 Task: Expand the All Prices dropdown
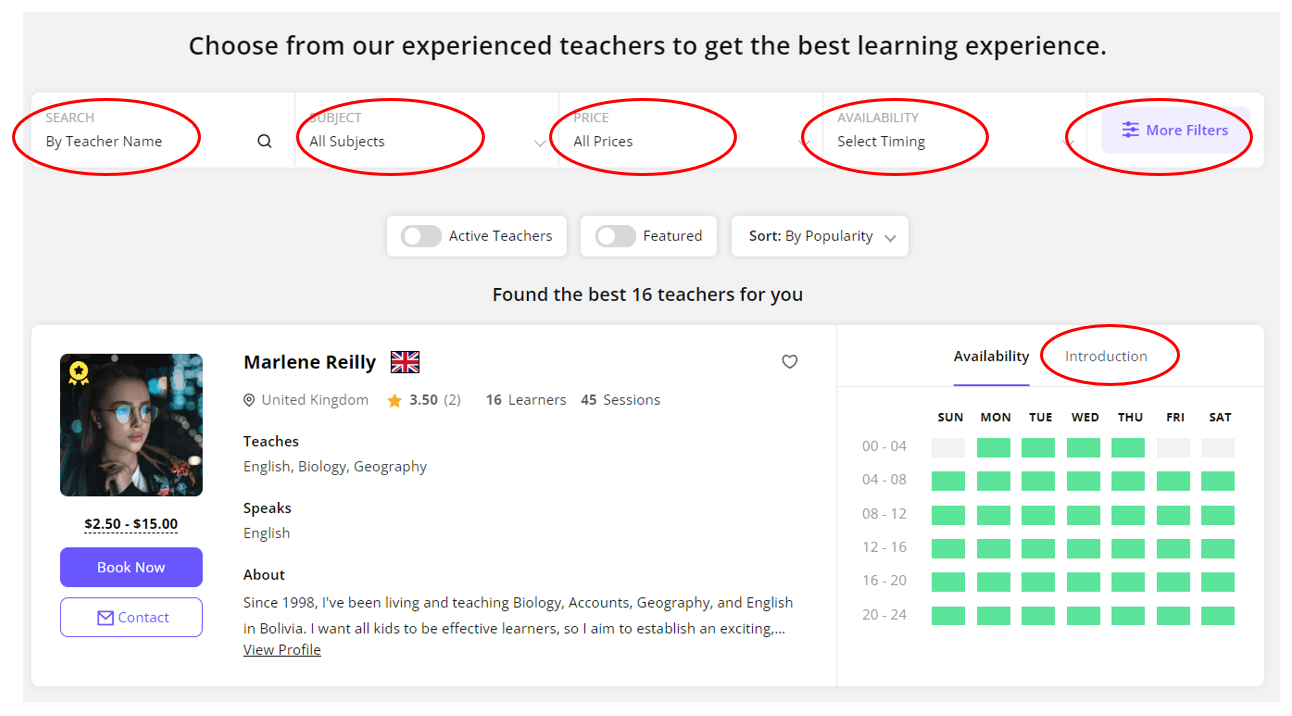pos(691,130)
